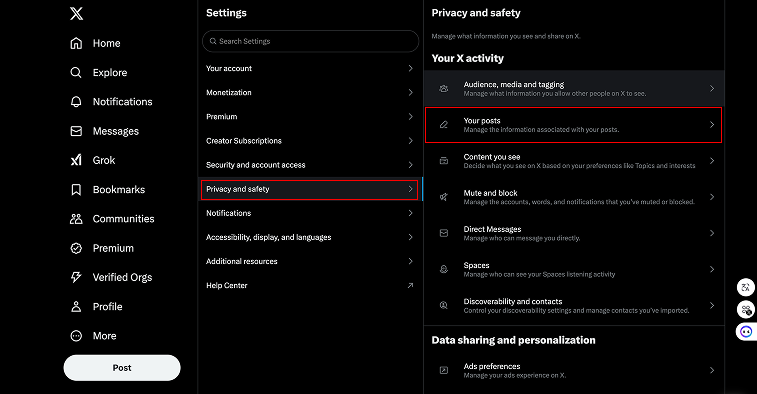
Task: Open Monetization settings item
Action: [x=310, y=93]
